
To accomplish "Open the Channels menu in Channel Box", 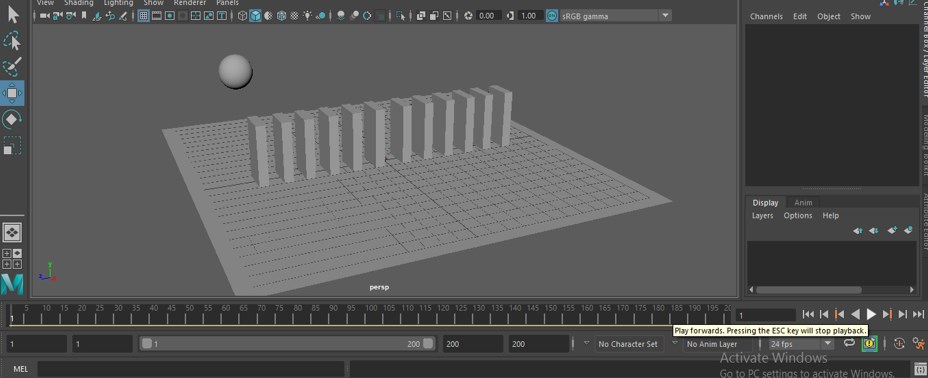I will tap(766, 17).
